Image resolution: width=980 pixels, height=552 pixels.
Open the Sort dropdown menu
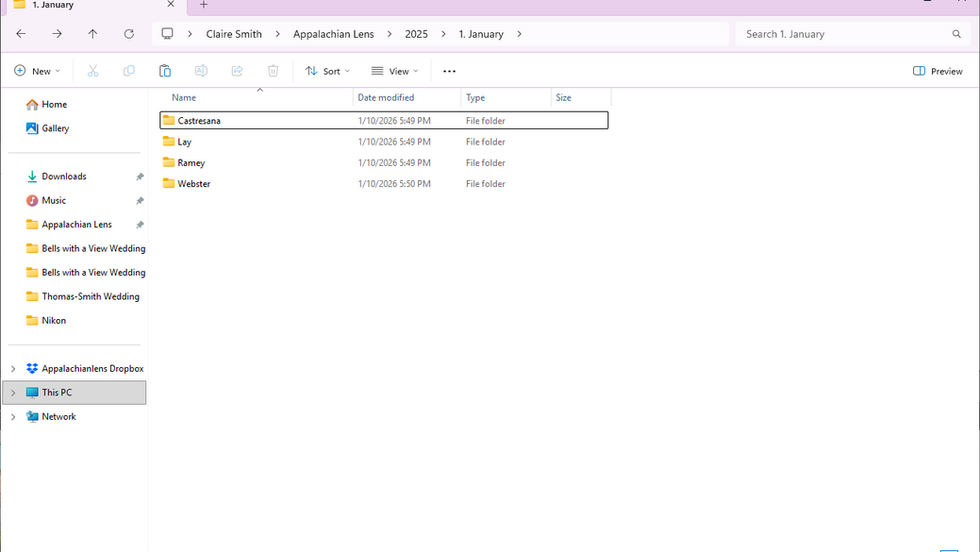(x=328, y=71)
